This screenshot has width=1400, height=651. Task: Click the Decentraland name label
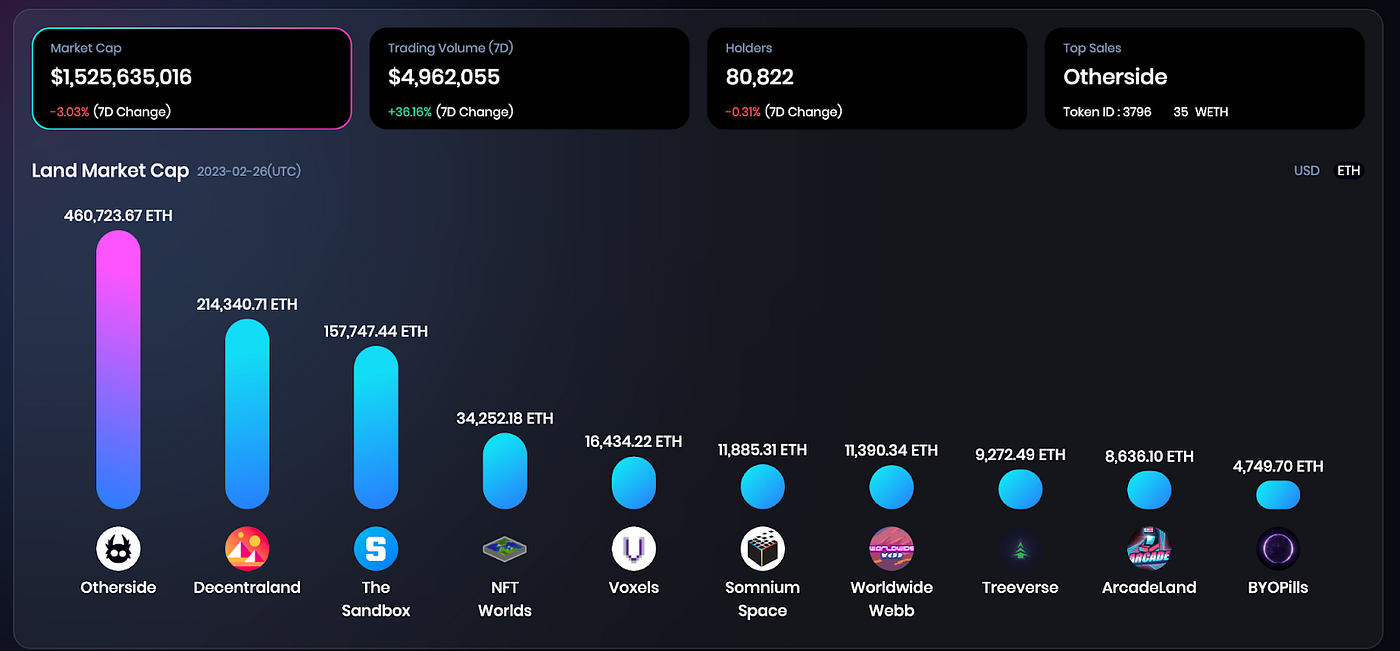click(247, 588)
